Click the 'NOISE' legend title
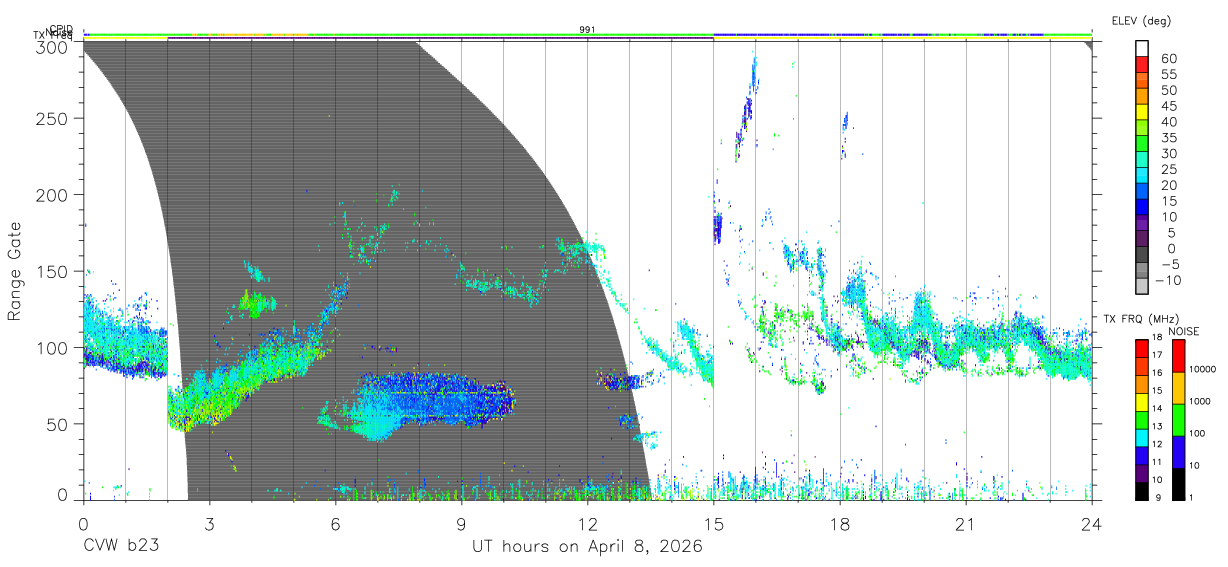The width and height of the screenshot is (1228, 567). click(x=1183, y=331)
